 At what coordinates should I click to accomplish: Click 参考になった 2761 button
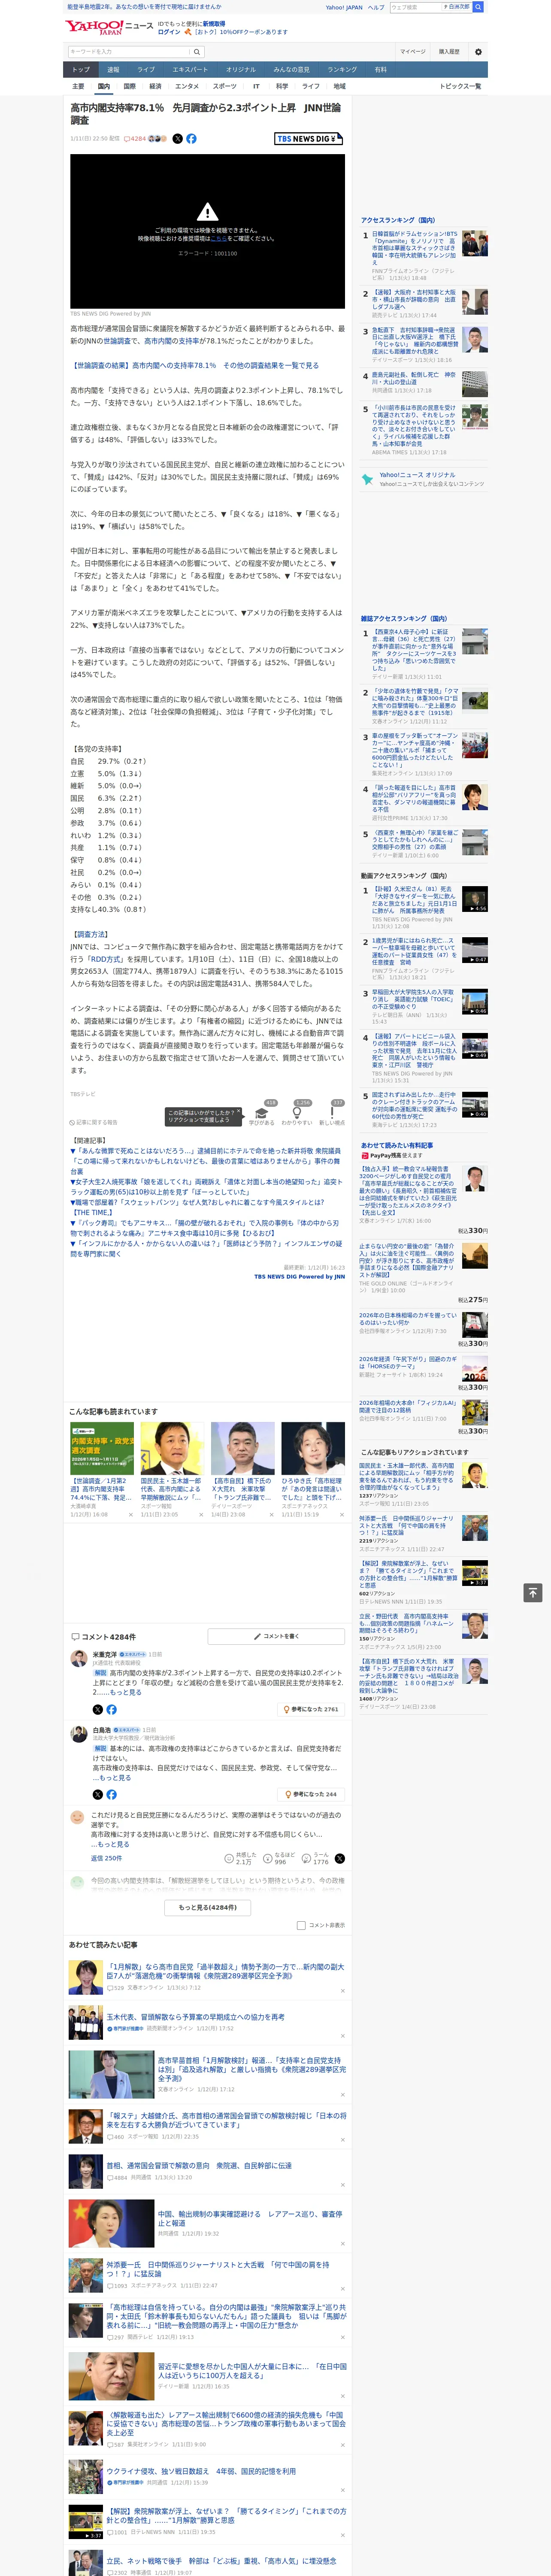311,1709
